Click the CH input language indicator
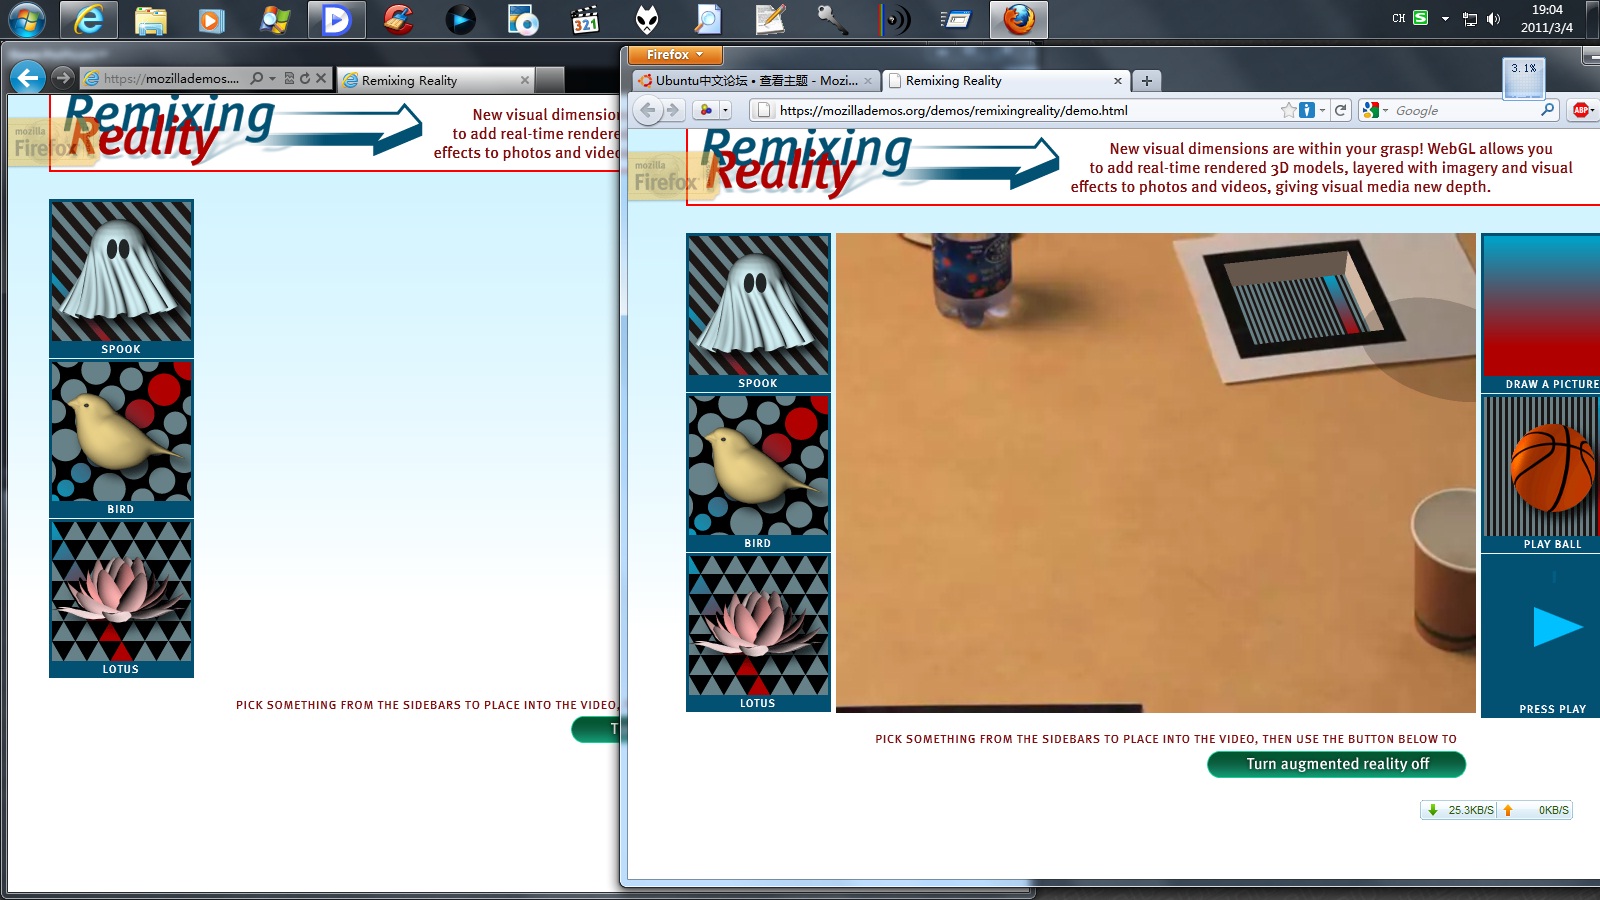Image resolution: width=1600 pixels, height=900 pixels. [1398, 18]
